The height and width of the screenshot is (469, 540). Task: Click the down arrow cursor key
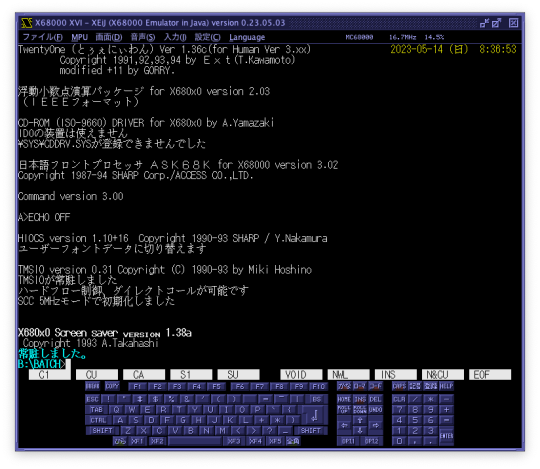360,430
